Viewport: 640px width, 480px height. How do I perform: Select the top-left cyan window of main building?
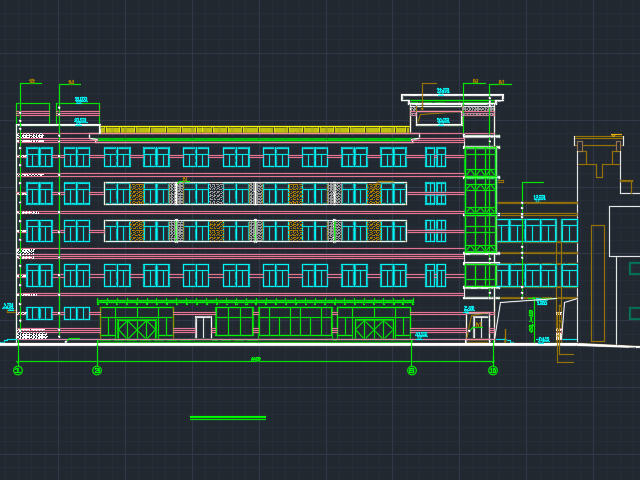[39, 157]
